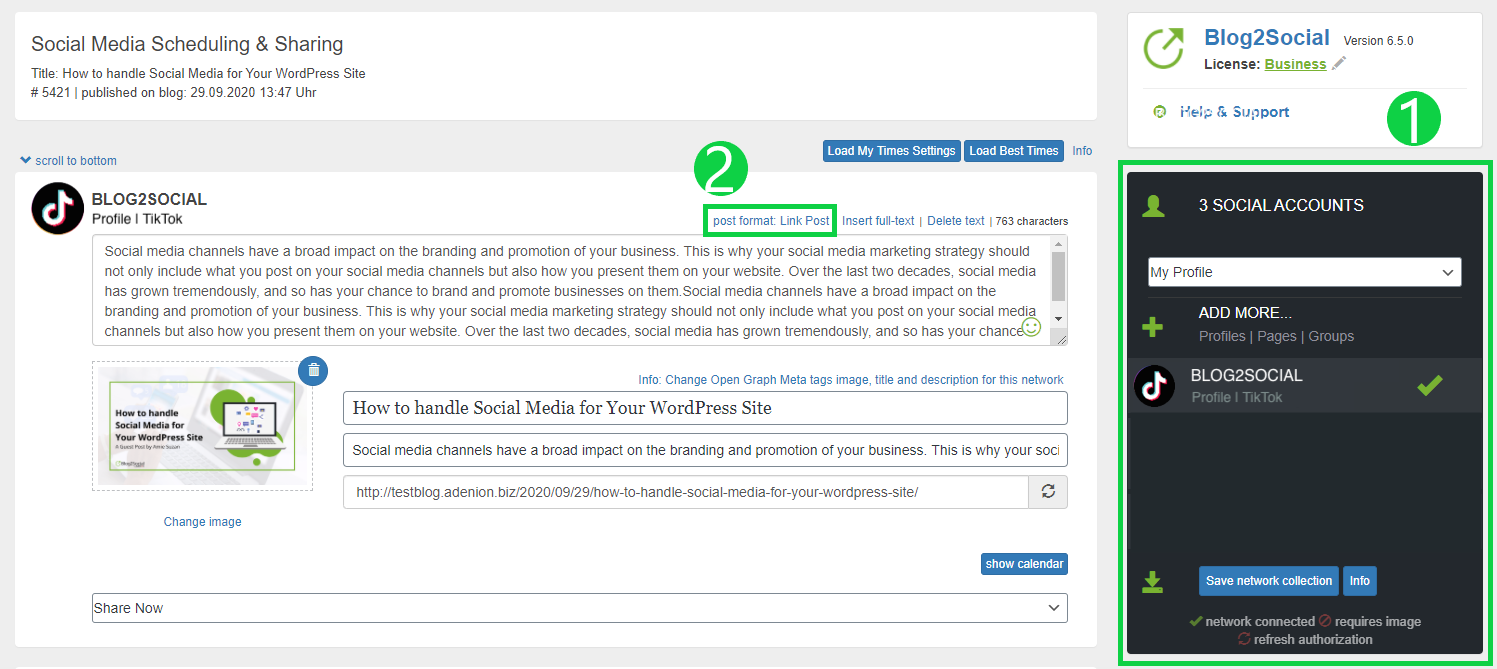Click the Change Open Graph Meta tags info link
This screenshot has width=1497, height=669.
(851, 380)
